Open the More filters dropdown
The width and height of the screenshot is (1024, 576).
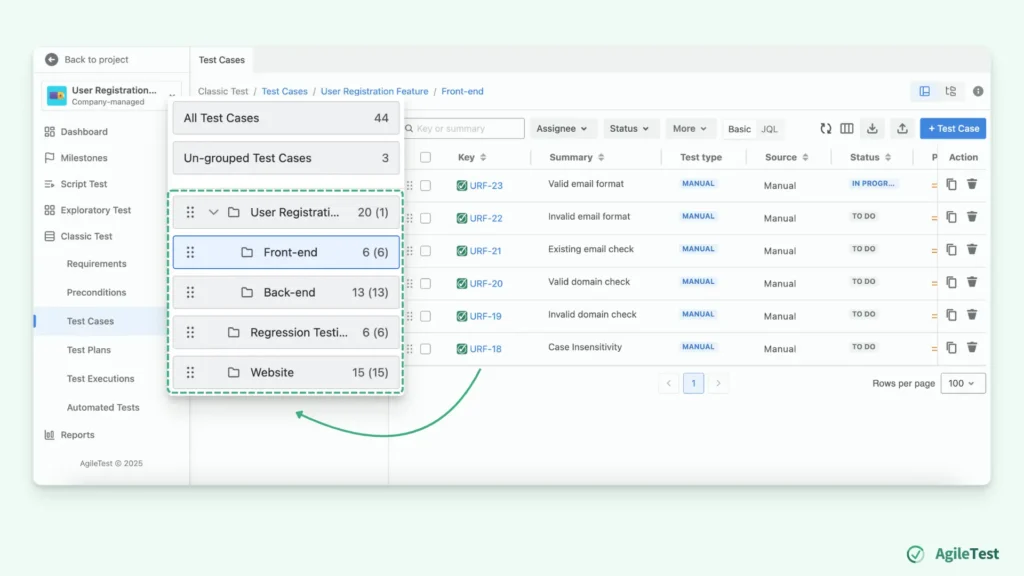click(x=690, y=129)
